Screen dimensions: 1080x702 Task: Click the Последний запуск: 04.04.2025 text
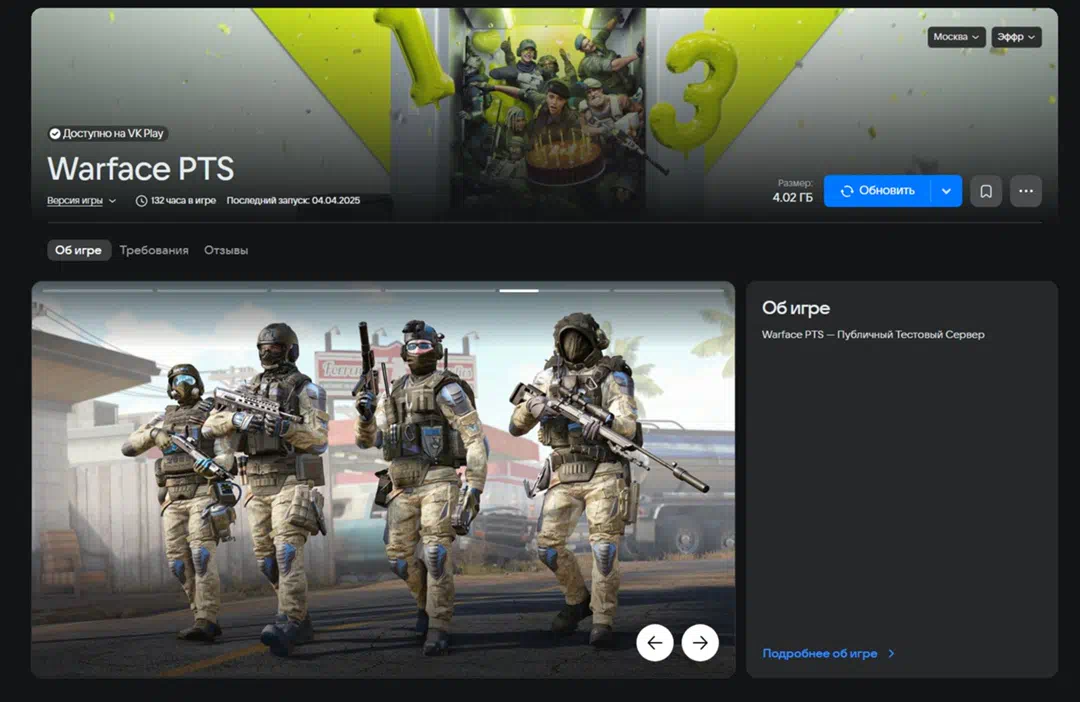pos(293,200)
